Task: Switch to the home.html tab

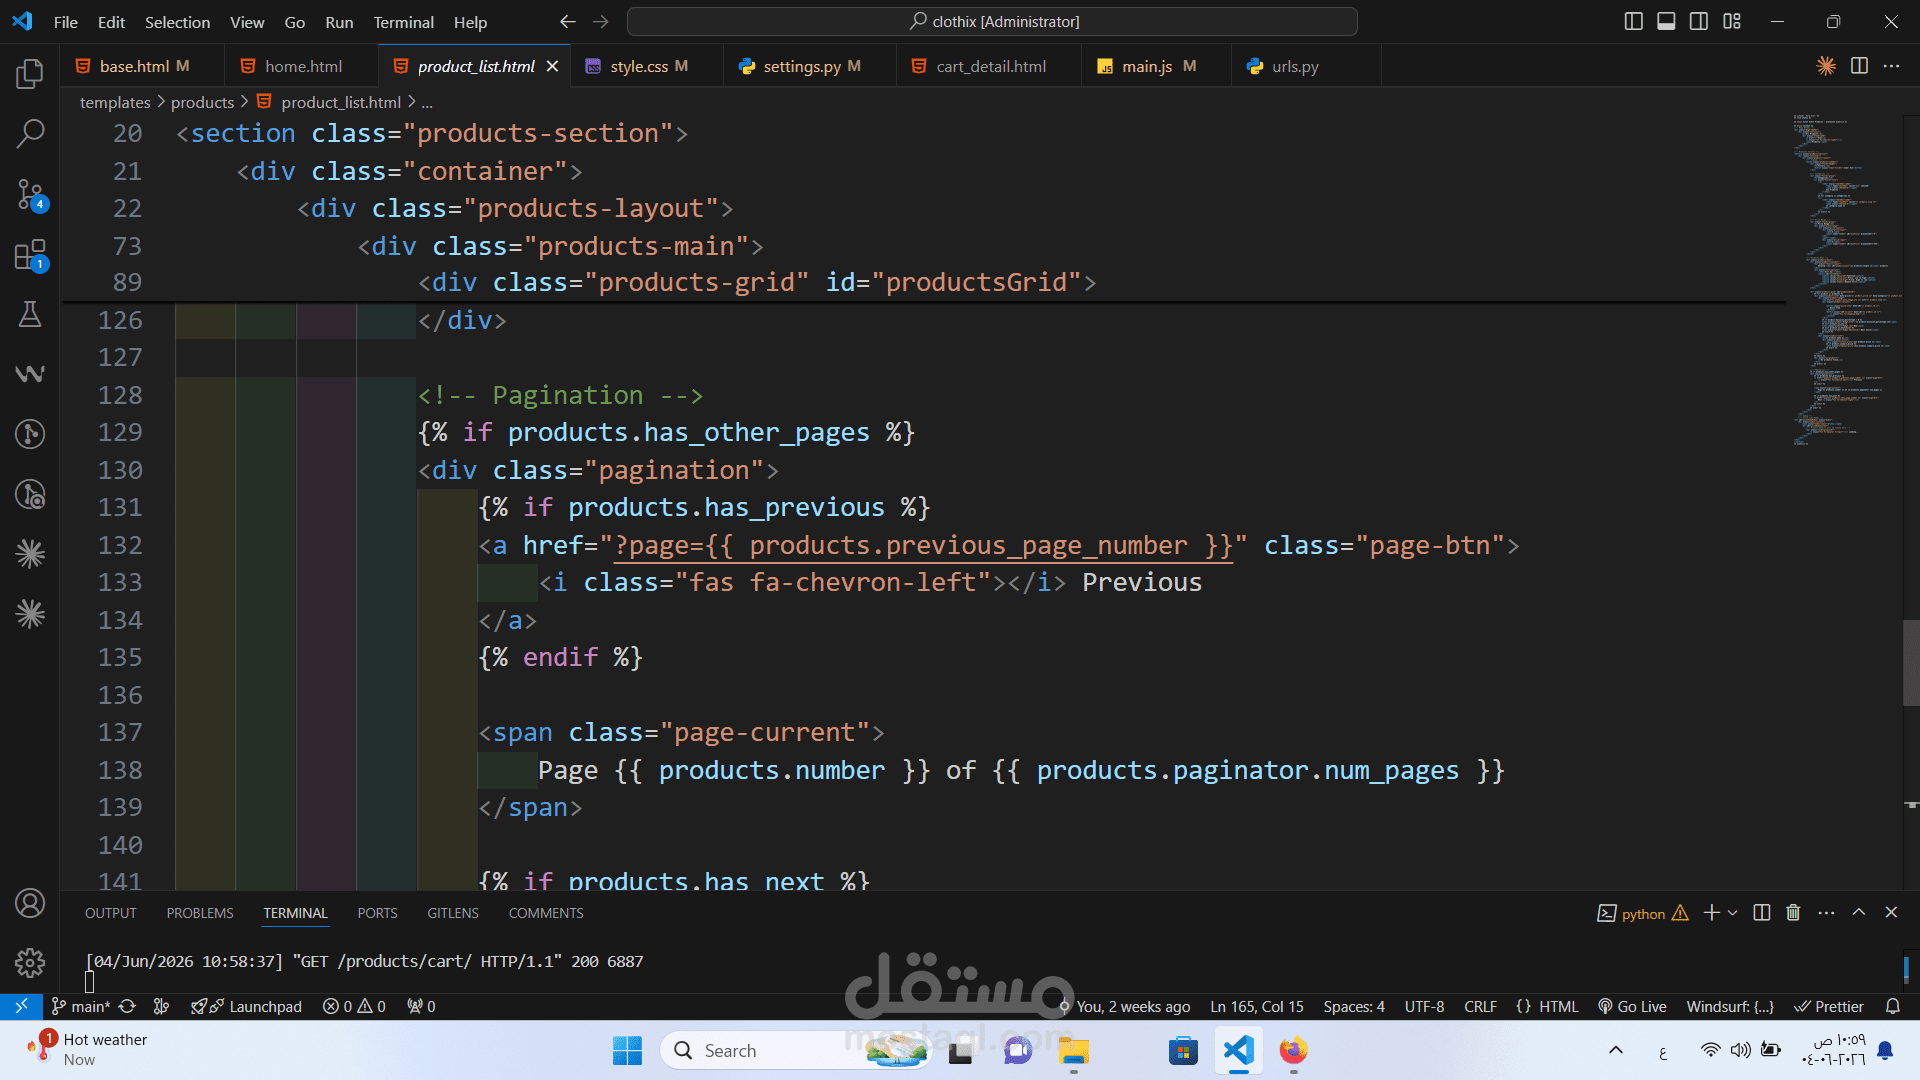Action: point(303,66)
